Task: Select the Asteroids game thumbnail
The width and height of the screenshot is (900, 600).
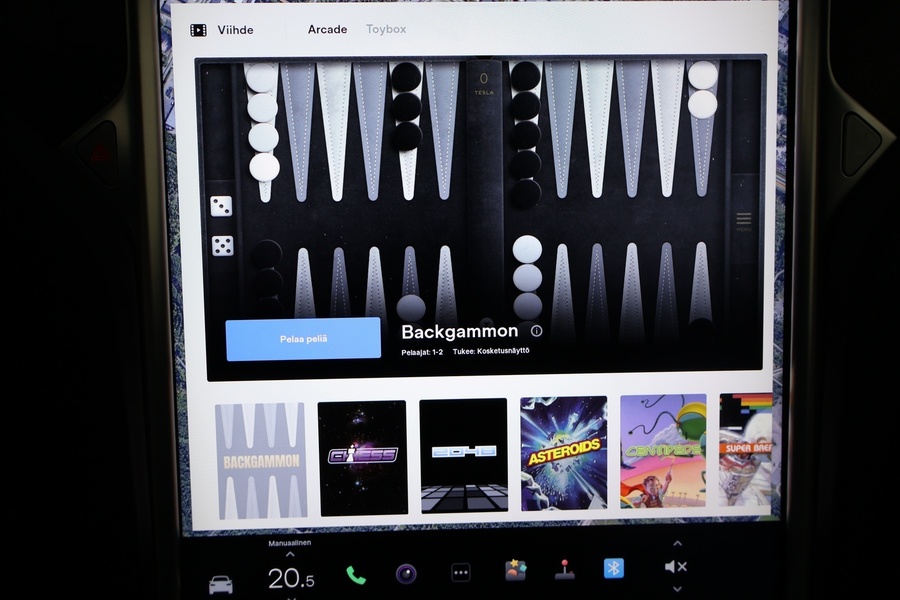Action: [x=563, y=453]
